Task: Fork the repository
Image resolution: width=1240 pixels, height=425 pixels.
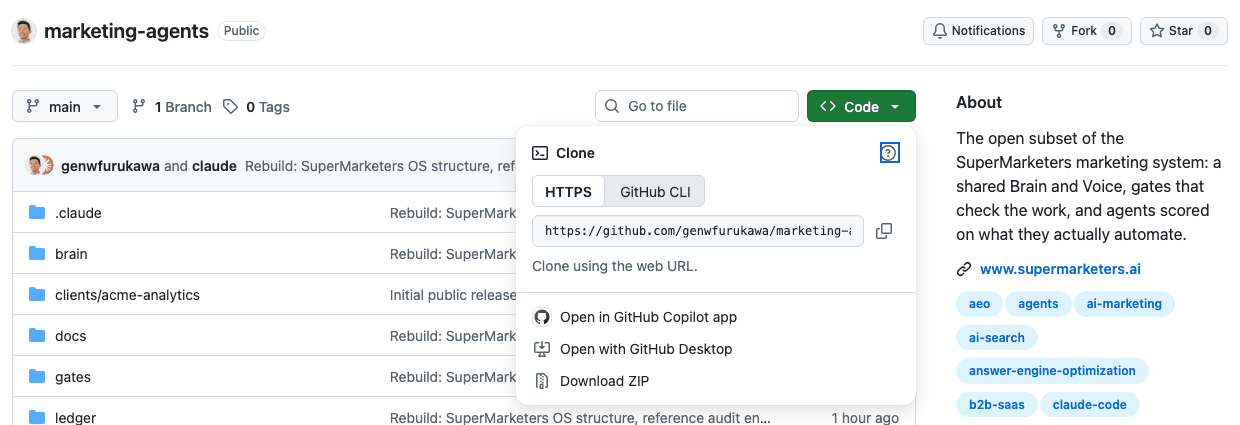Action: click(1086, 31)
